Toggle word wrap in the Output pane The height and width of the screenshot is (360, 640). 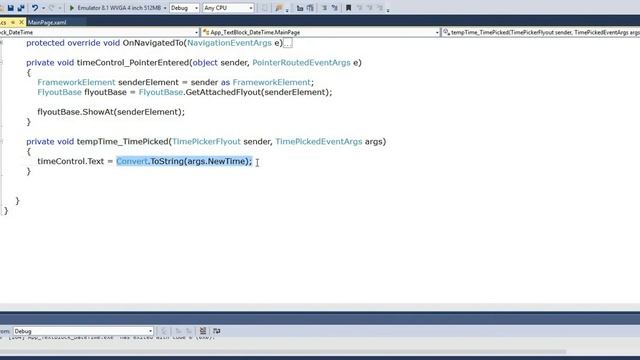point(217,331)
